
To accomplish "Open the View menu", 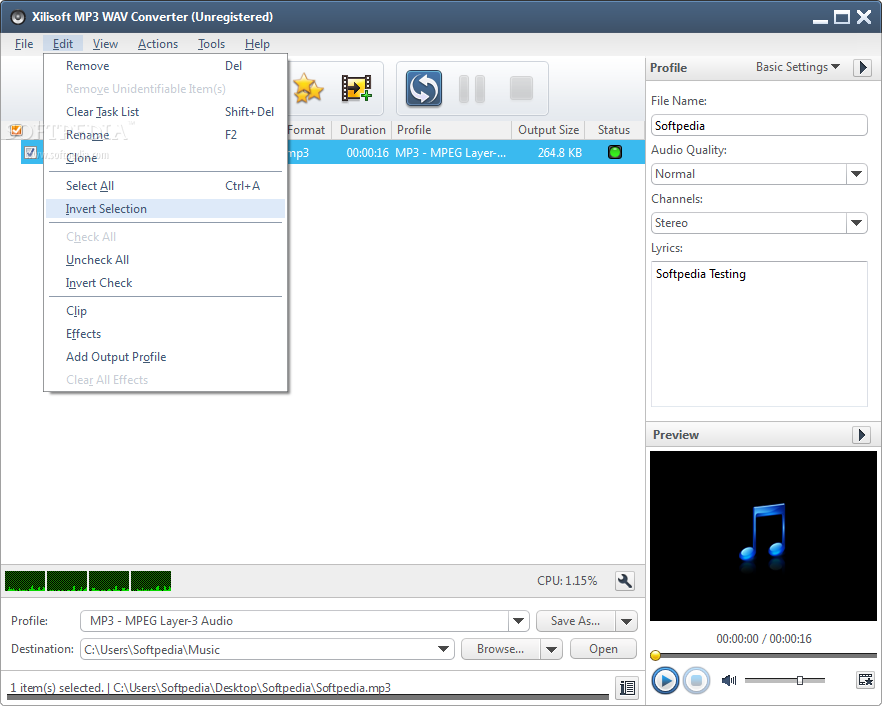I will [105, 44].
